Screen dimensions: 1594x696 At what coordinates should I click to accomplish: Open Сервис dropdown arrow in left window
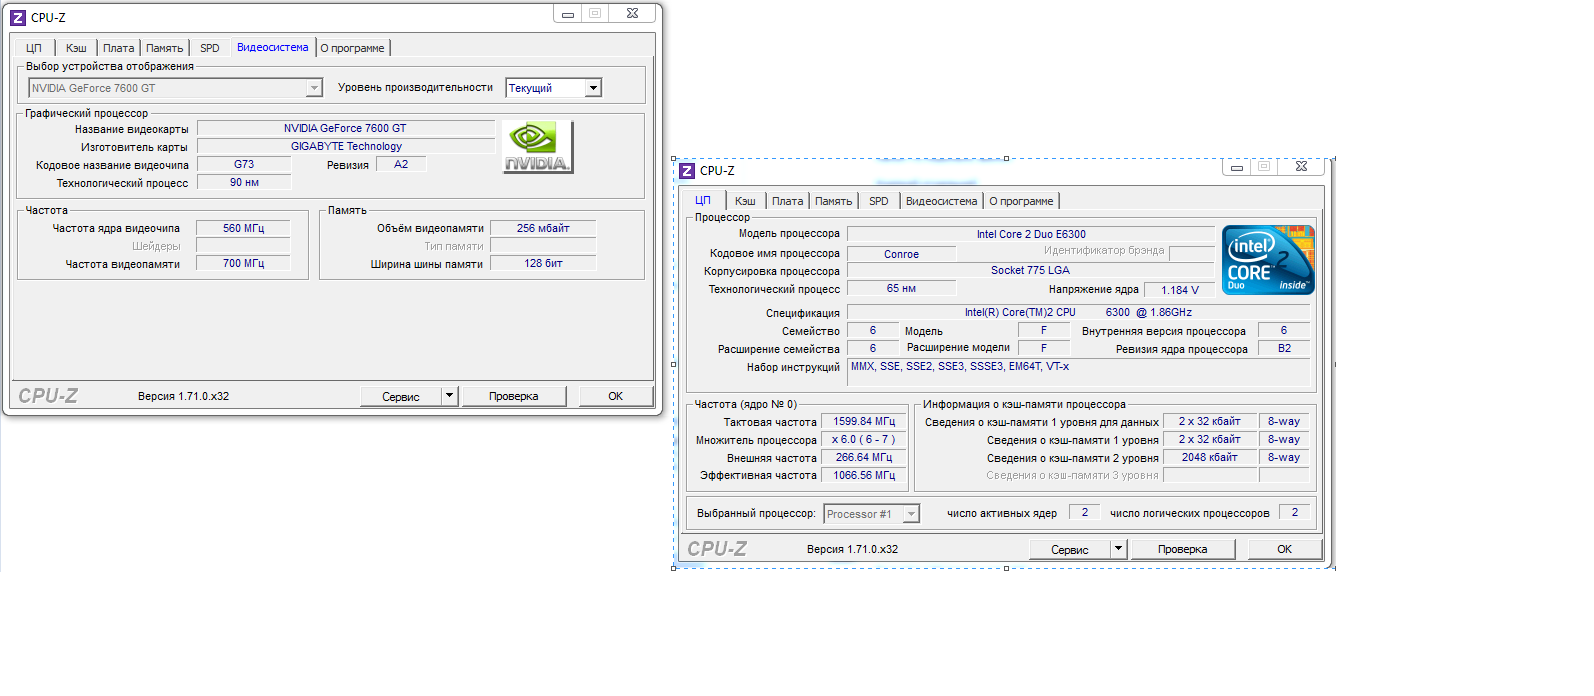coord(449,396)
